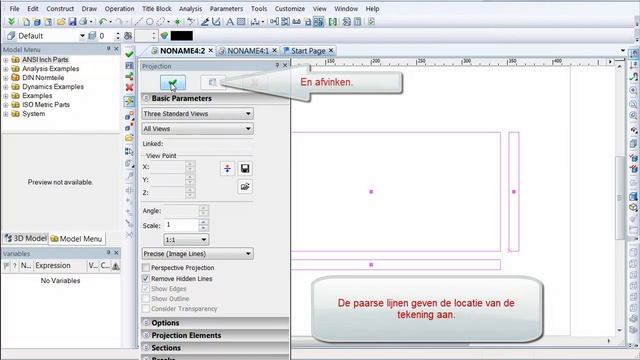
Task: Select the green Node tool icon
Action: tap(178, 22)
